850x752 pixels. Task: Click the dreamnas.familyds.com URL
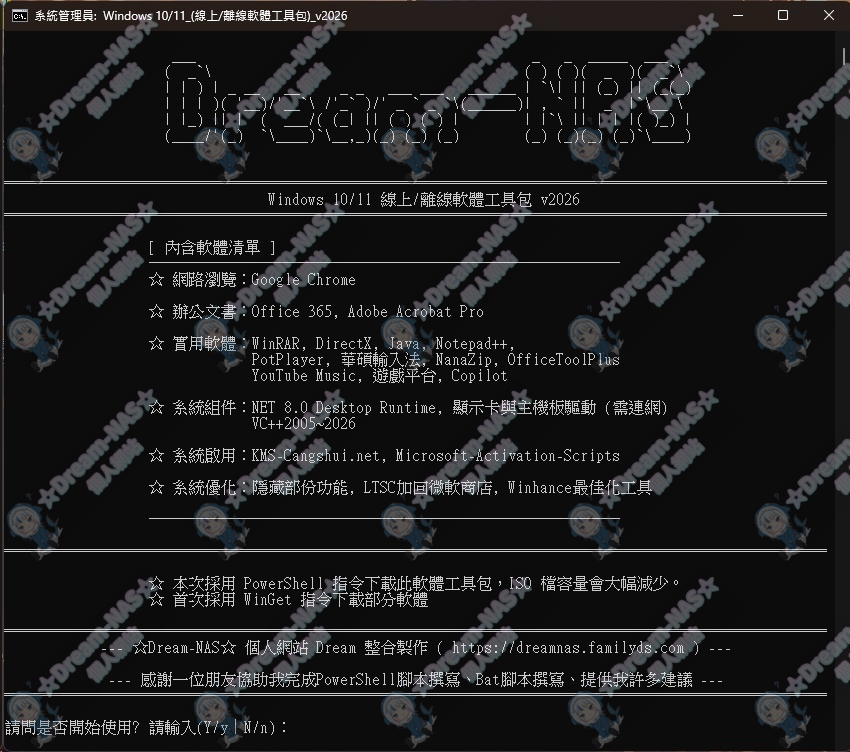568,647
